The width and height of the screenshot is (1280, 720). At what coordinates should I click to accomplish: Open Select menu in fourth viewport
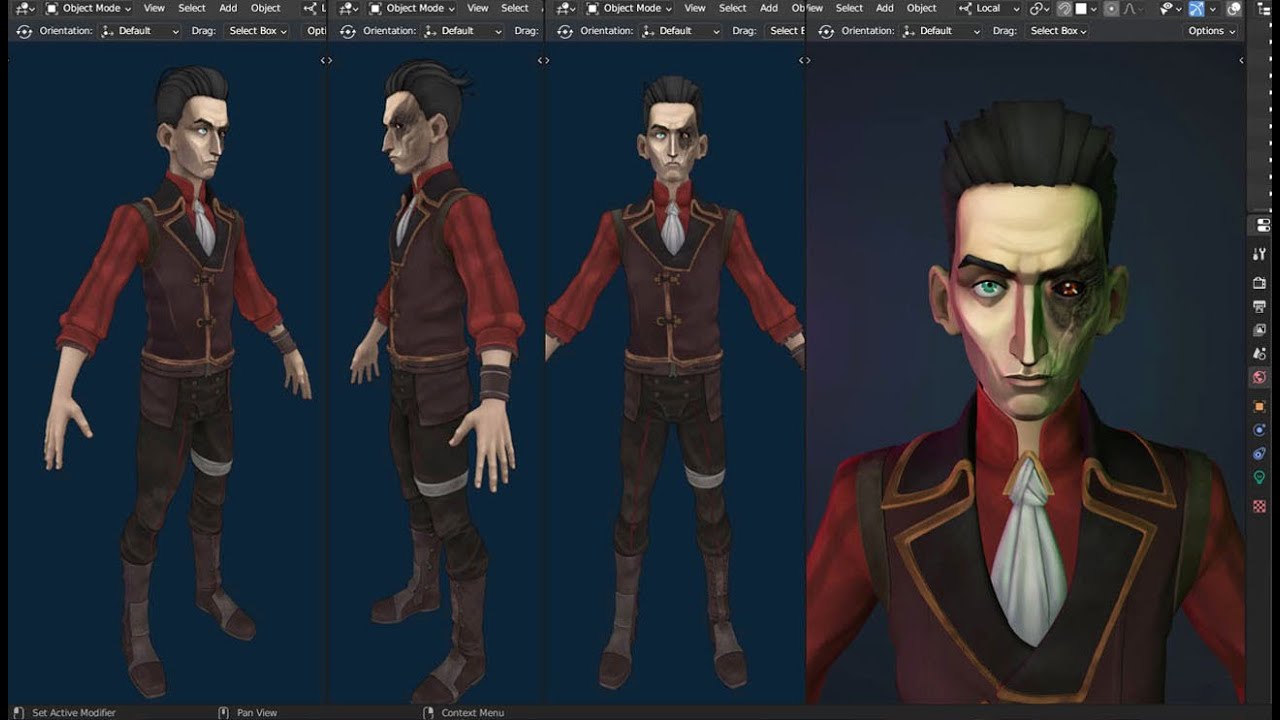[849, 8]
